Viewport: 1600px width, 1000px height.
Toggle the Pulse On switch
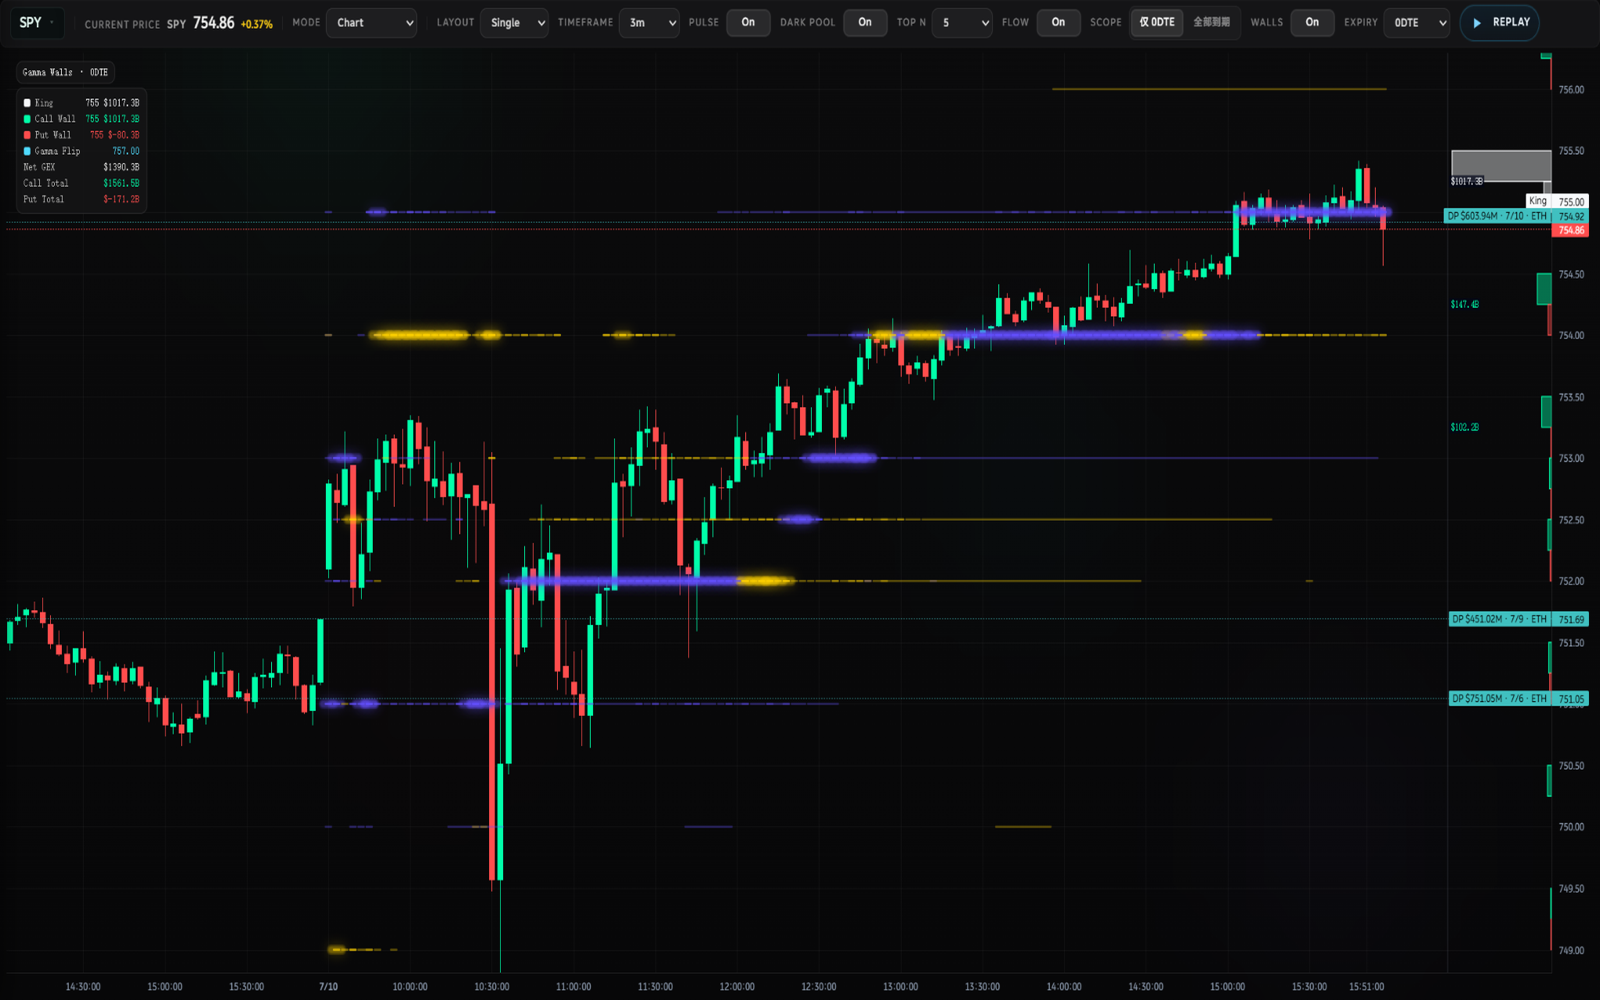748,22
